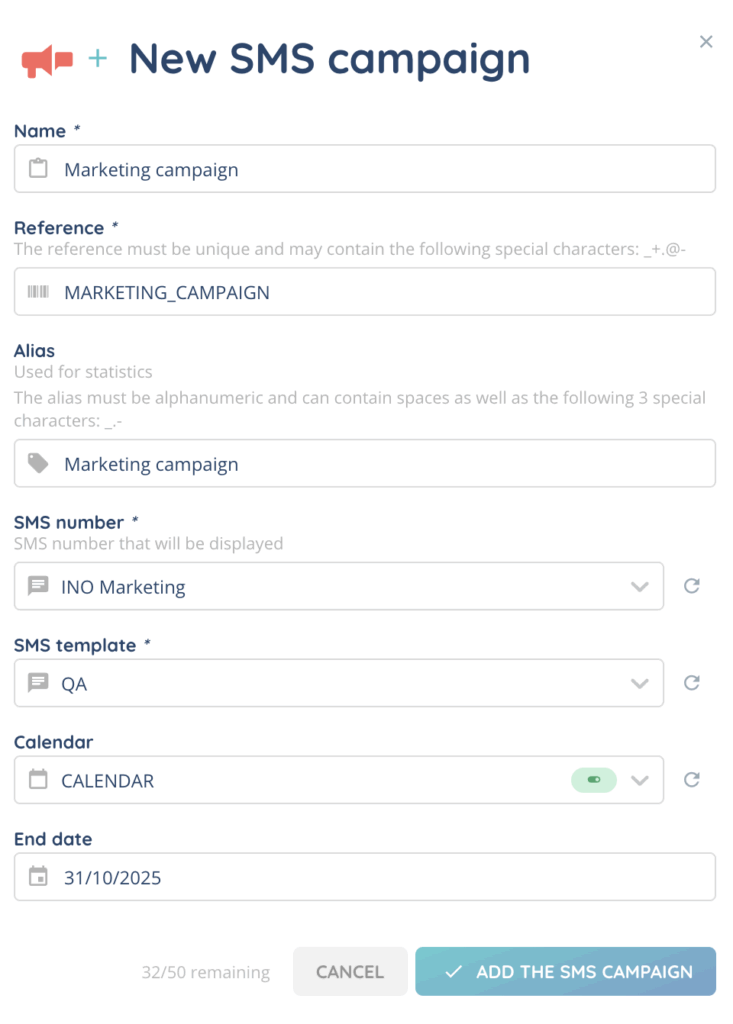Viewport: 733px width, 1024px height.
Task: Focus the Name field with Marketing campaign
Action: pyautogui.click(x=380, y=169)
